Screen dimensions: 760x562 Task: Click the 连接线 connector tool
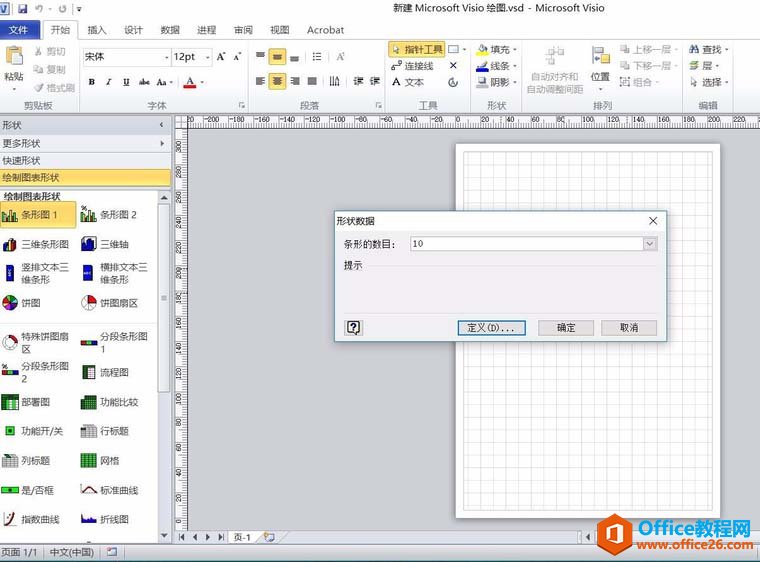coord(411,66)
